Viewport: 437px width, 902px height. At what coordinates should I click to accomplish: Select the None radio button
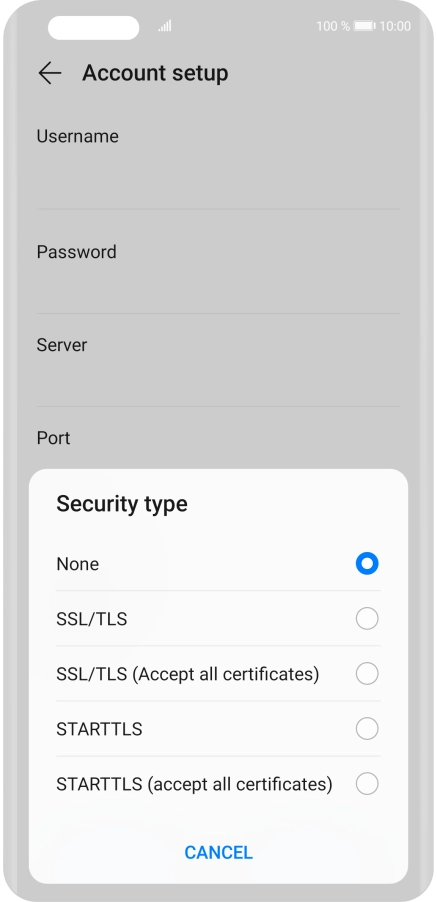(367, 564)
